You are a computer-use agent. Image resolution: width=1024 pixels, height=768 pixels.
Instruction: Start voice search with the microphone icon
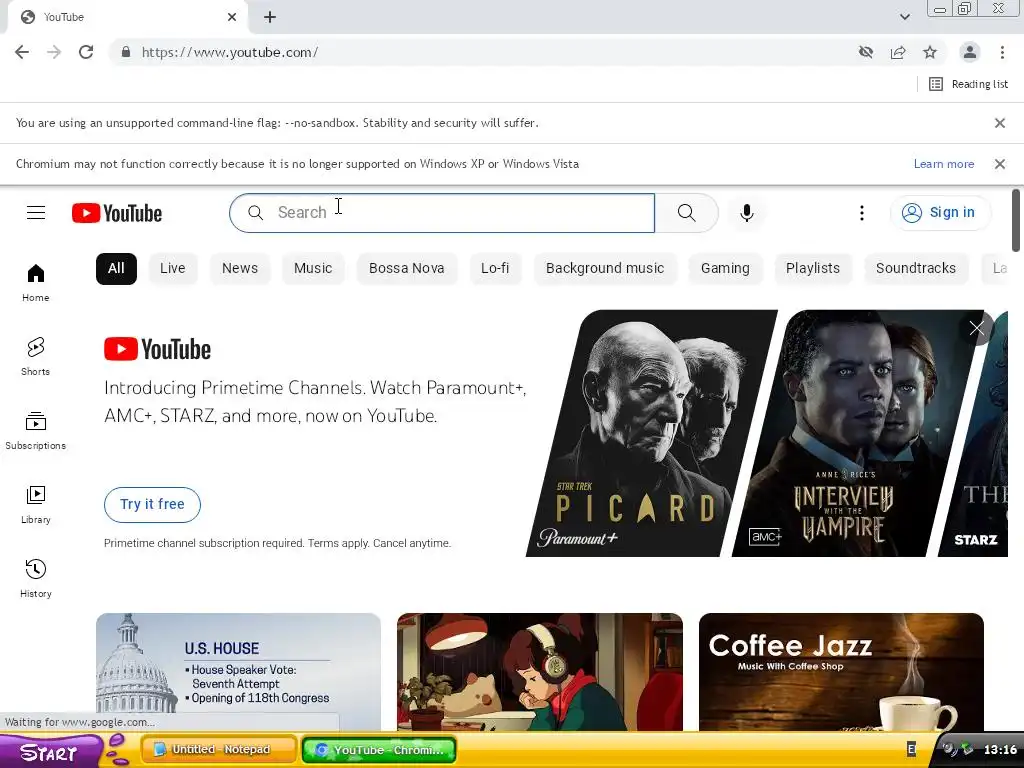[x=746, y=212]
